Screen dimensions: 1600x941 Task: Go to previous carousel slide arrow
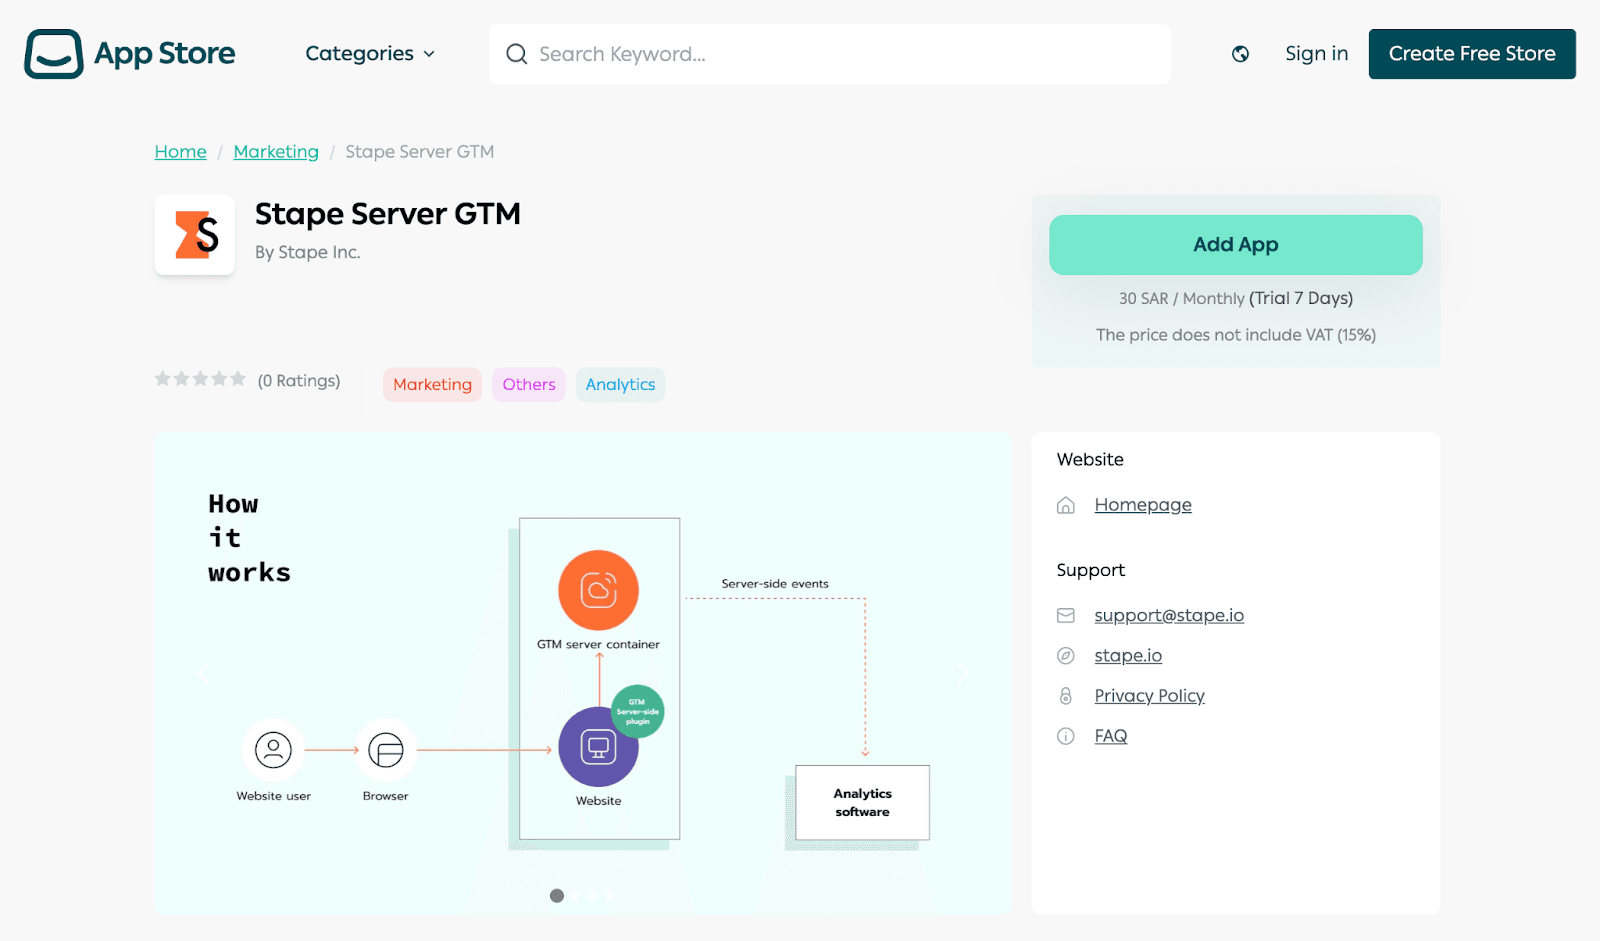tap(203, 674)
